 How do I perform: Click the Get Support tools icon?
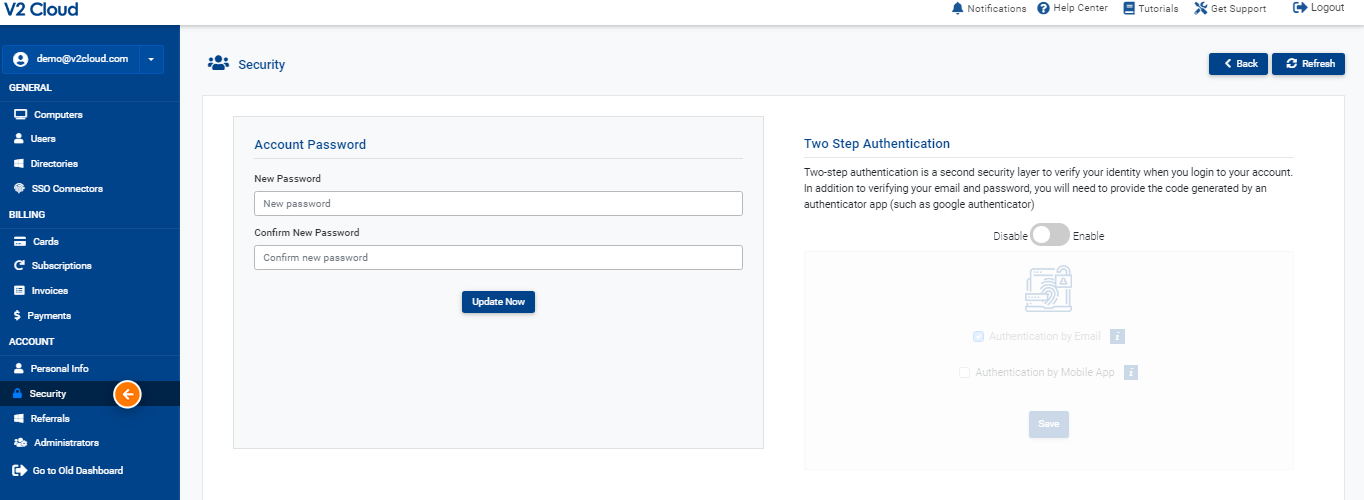pyautogui.click(x=1201, y=8)
